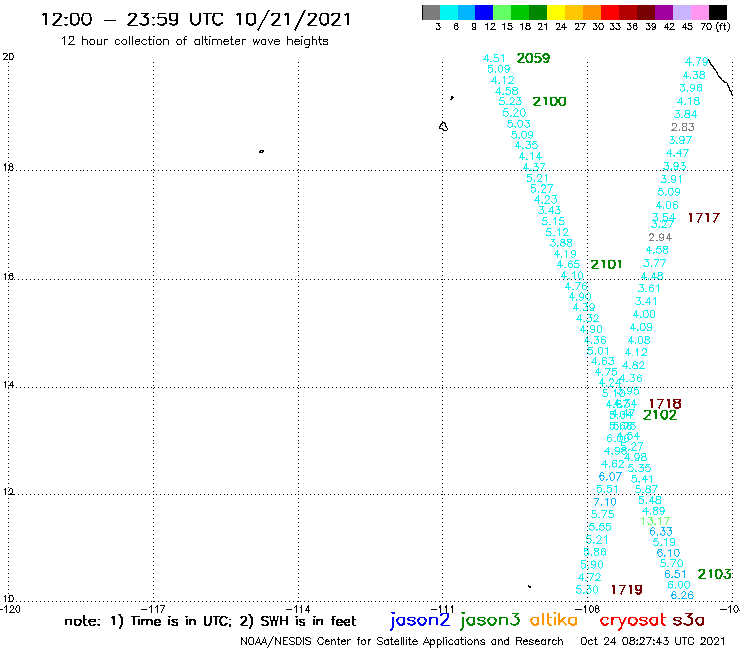The image size is (740, 650).
Task: Click the 2100 green time stamp
Action: [549, 101]
